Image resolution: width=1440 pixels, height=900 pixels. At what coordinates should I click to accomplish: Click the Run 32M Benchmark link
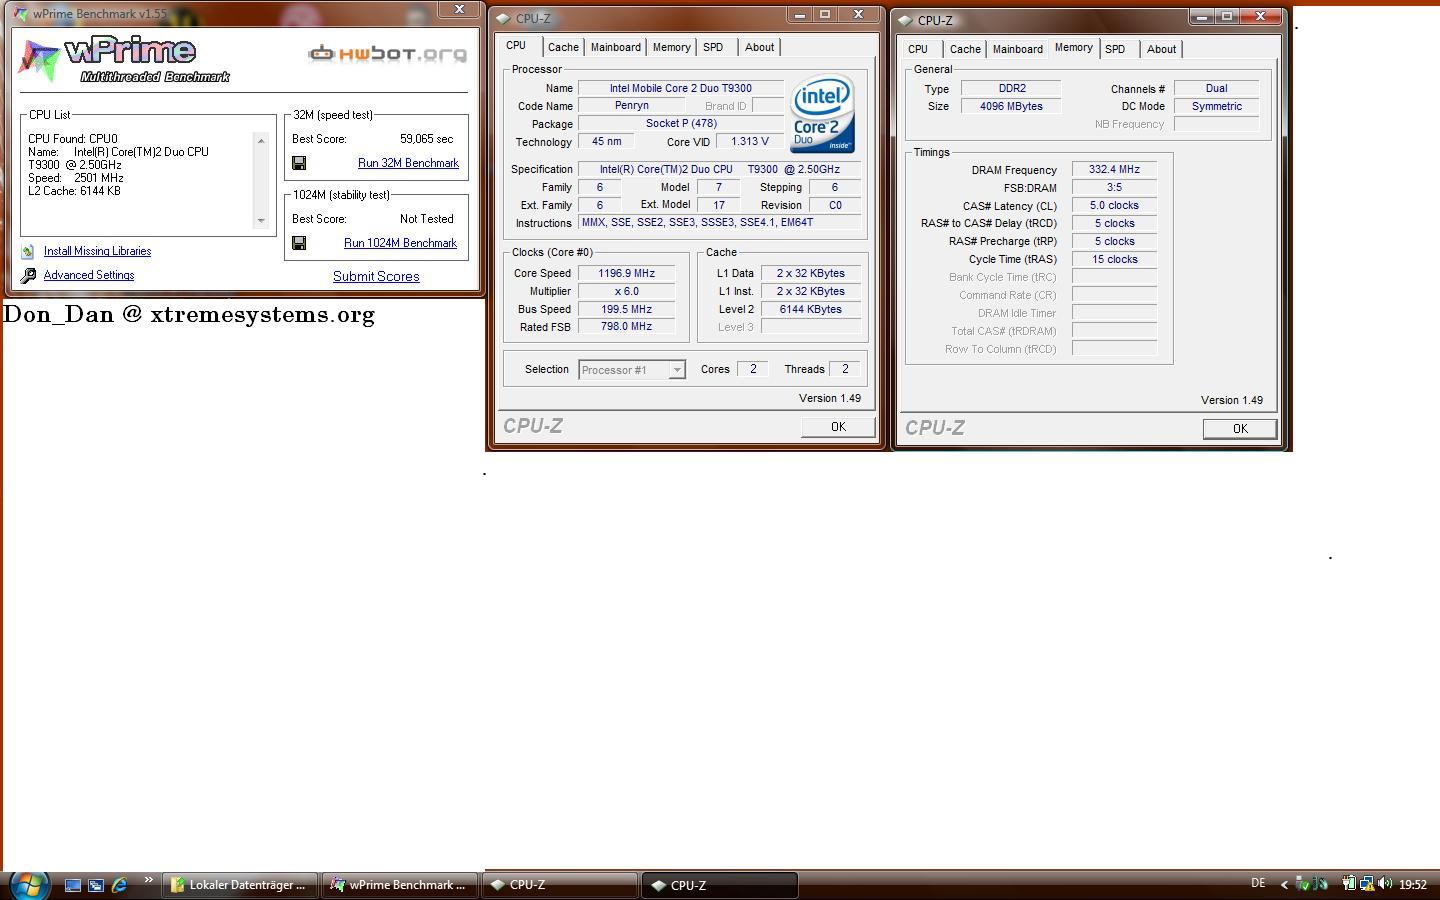click(408, 163)
